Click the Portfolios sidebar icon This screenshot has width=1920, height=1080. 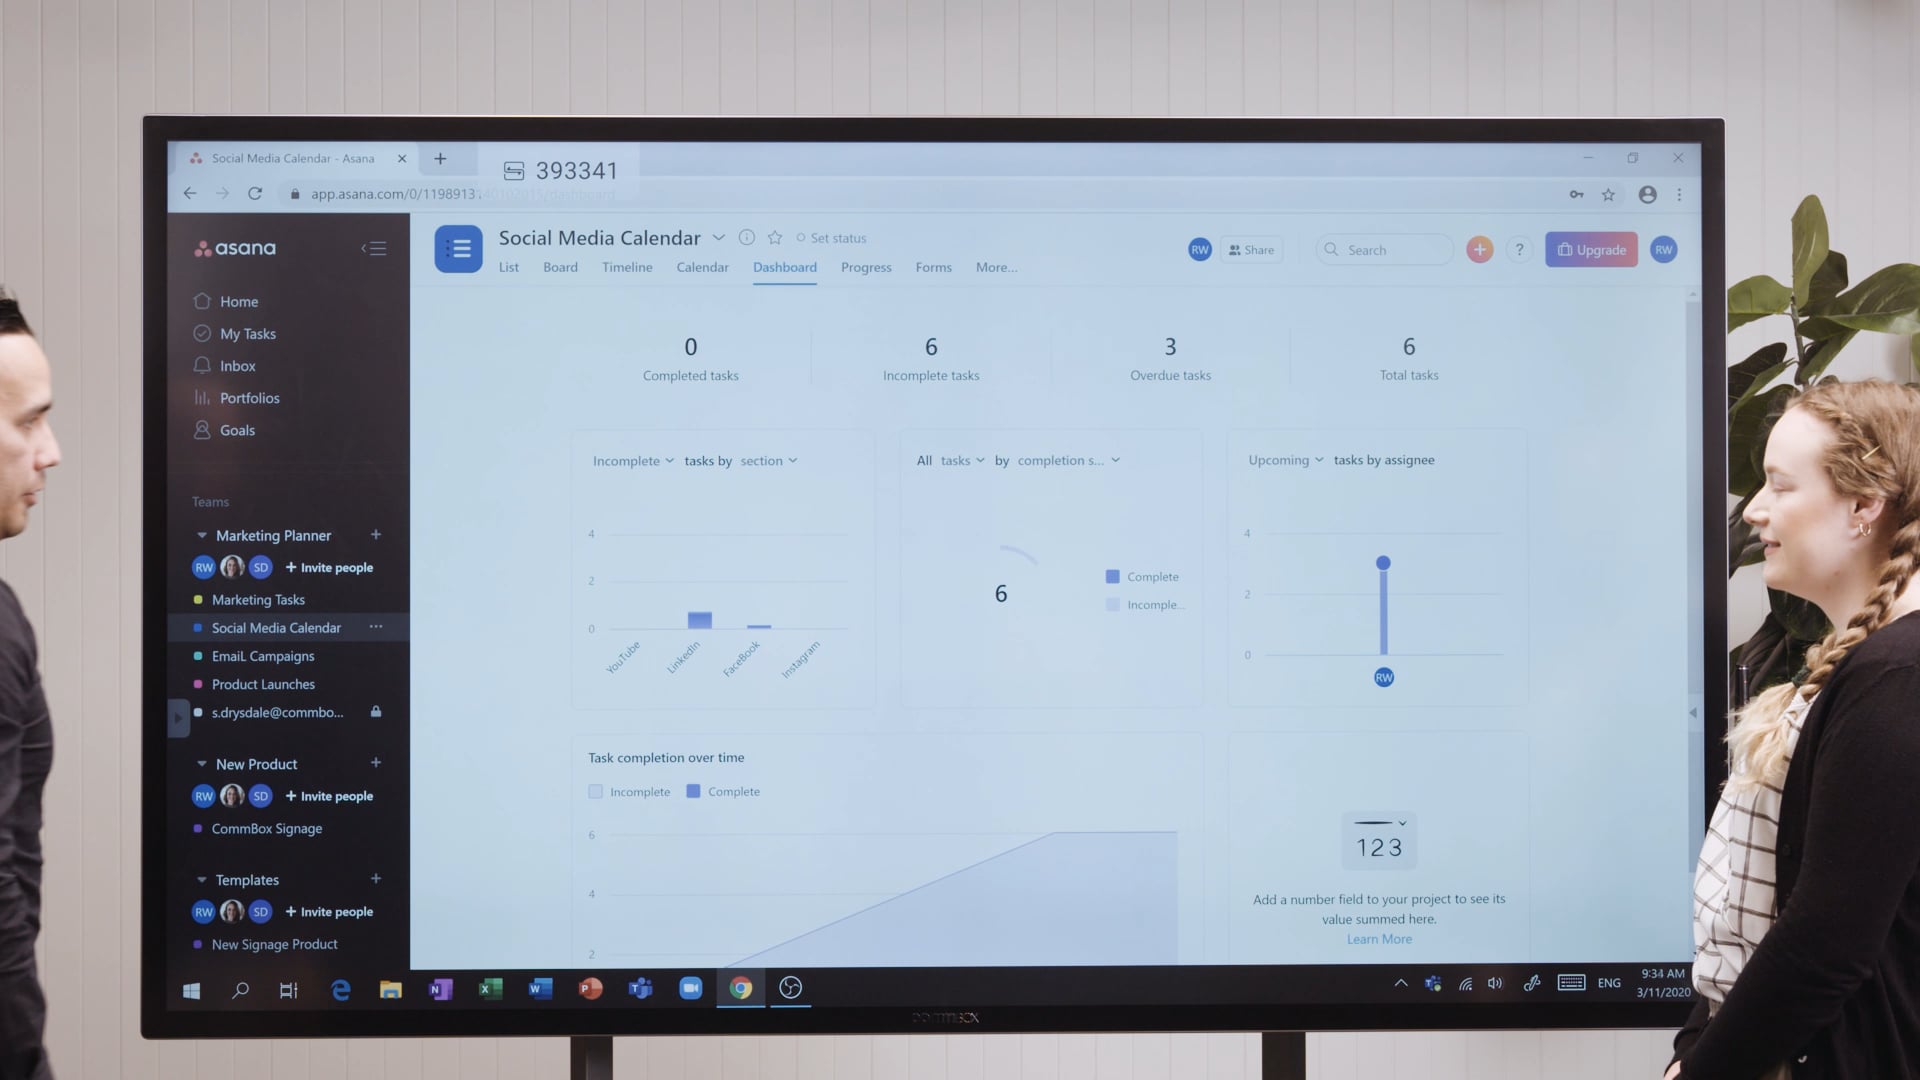click(202, 396)
